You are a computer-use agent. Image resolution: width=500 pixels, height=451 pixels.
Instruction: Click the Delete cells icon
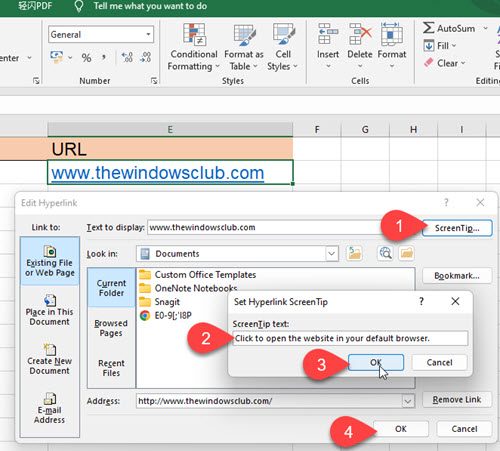(x=360, y=34)
